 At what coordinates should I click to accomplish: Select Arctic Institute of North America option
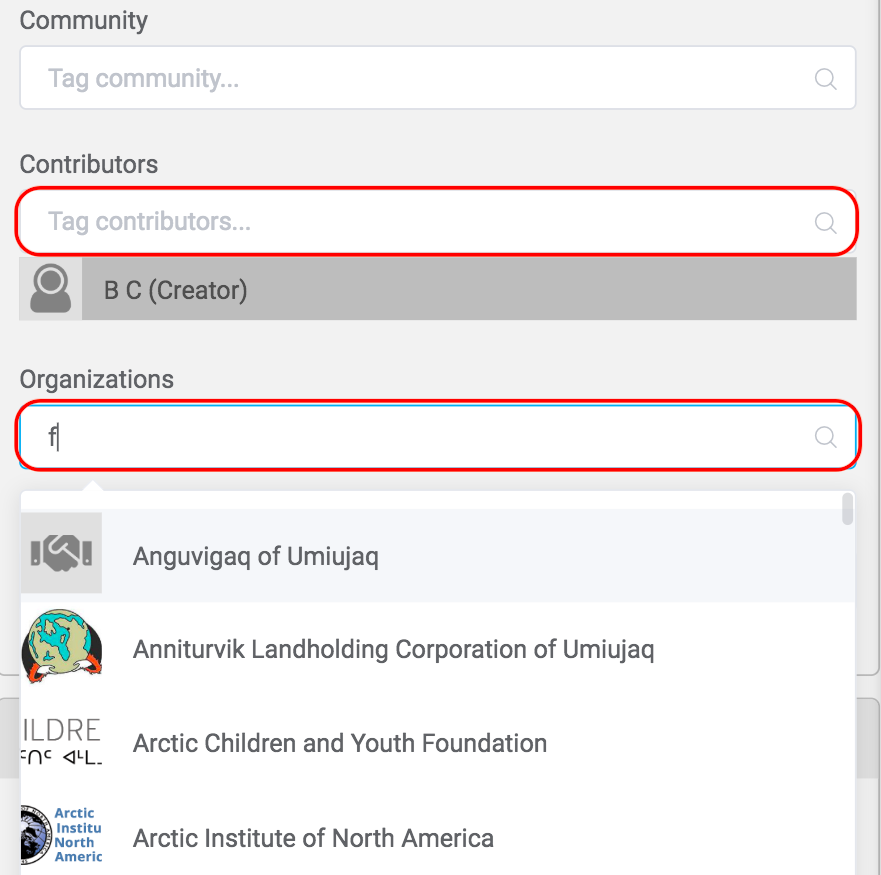313,838
